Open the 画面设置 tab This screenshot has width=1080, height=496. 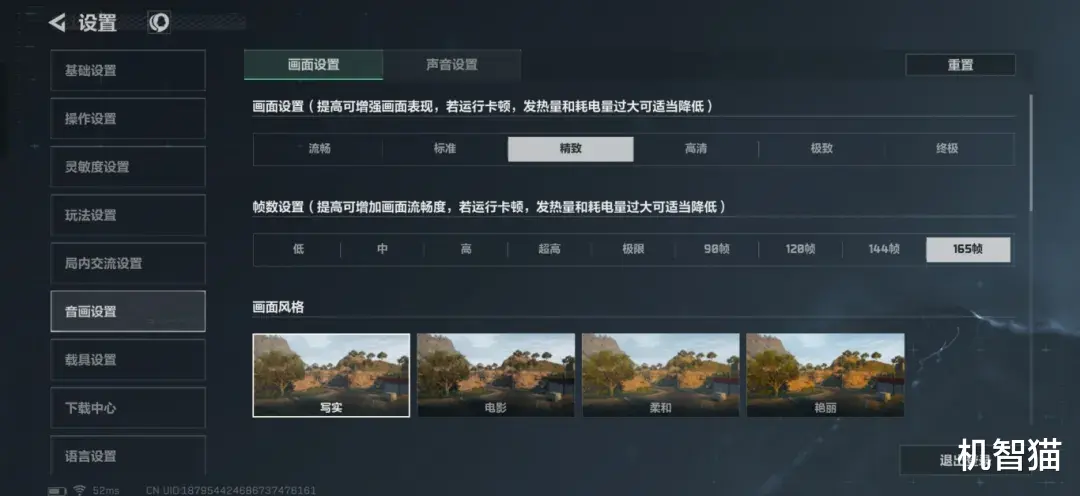coord(313,65)
